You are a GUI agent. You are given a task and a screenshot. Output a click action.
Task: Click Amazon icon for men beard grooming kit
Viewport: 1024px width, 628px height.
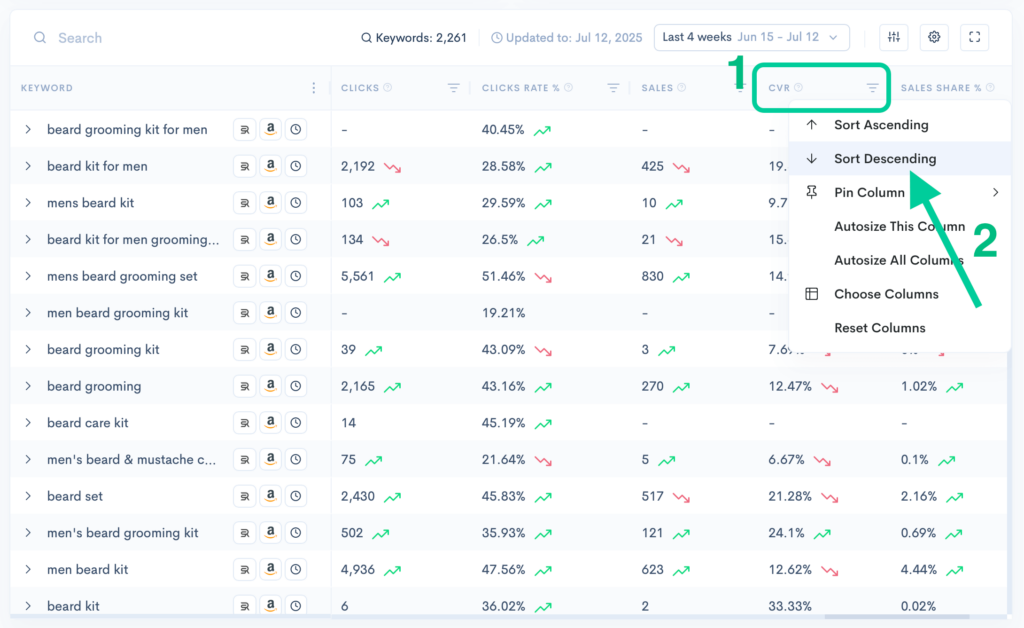(x=270, y=313)
